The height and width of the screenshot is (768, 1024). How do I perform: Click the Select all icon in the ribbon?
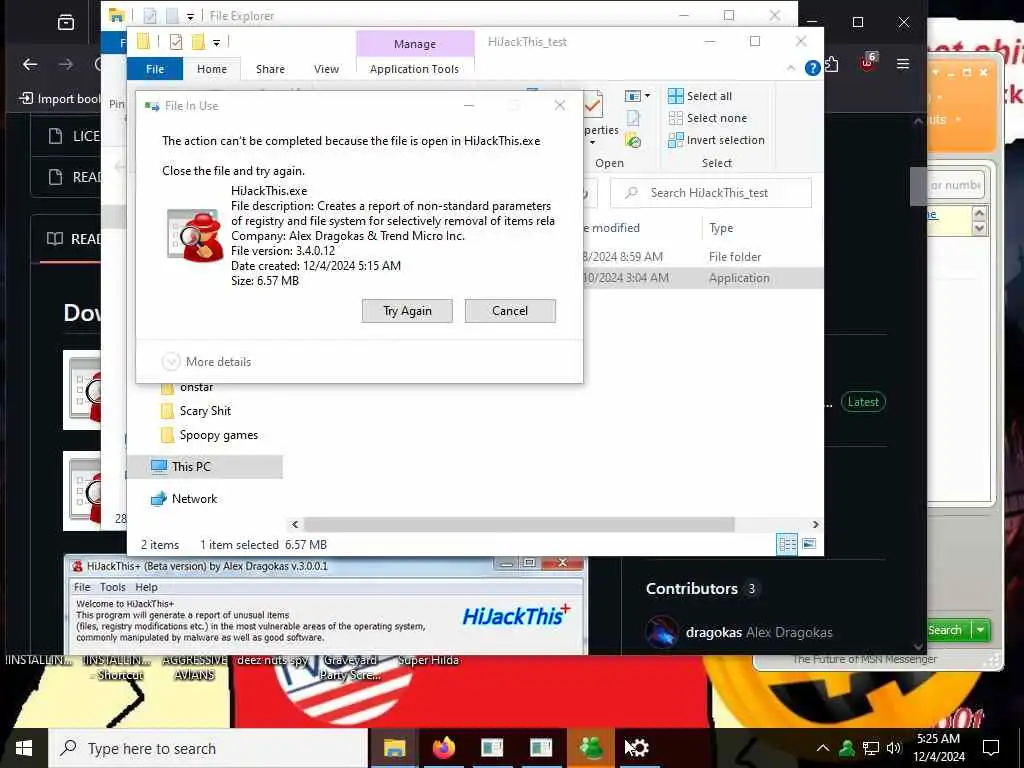click(675, 96)
